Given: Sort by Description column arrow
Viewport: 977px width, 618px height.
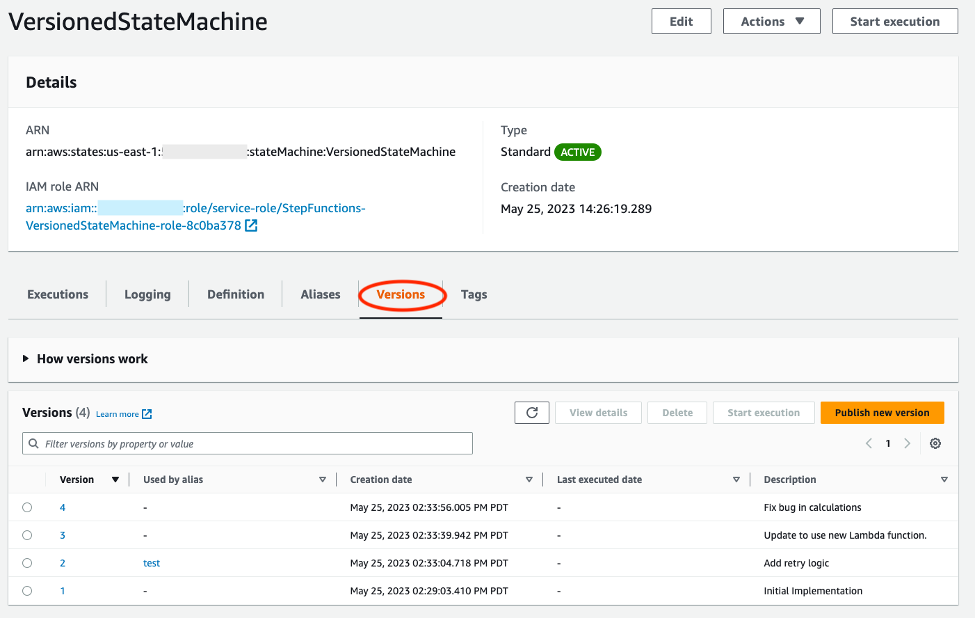Looking at the screenshot, I should pos(944,480).
